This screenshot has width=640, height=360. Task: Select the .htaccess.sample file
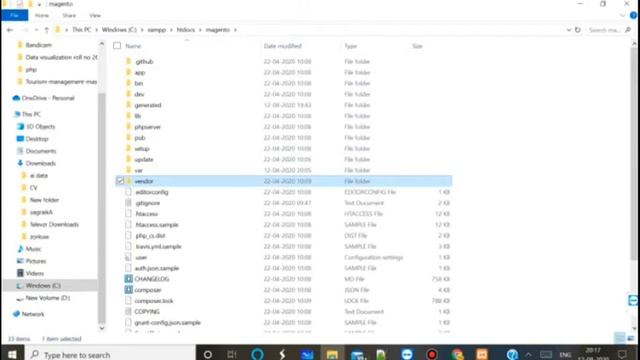pyautogui.click(x=157, y=225)
